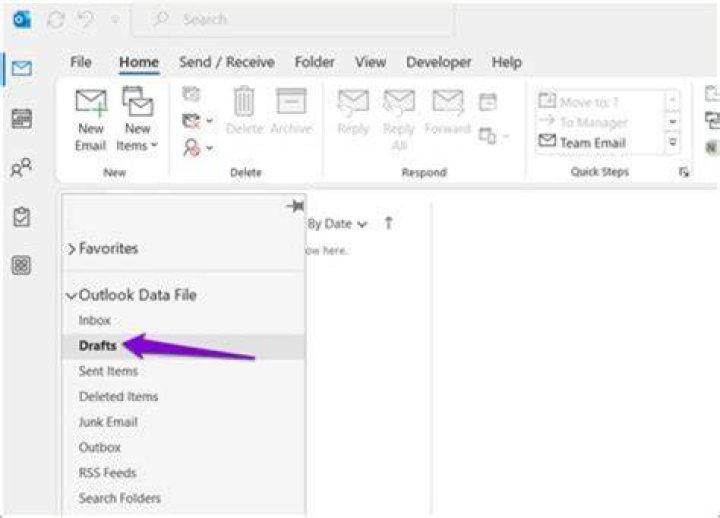
Task: Open the Quick Steps dialog launcher
Action: tap(684, 172)
